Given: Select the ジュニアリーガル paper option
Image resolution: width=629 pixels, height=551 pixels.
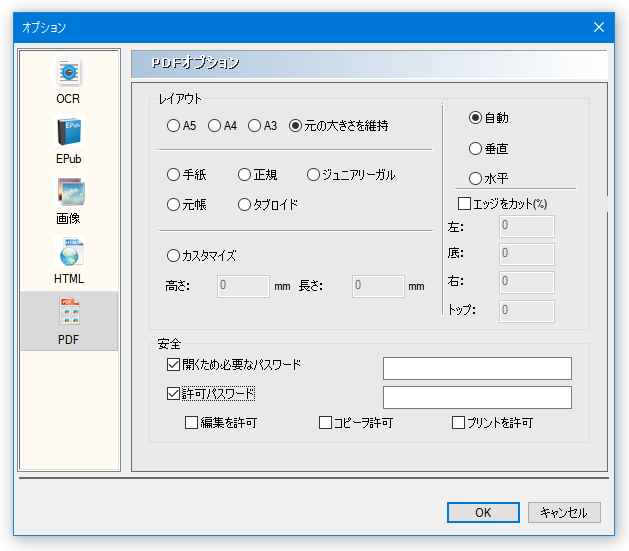Looking at the screenshot, I should (x=313, y=174).
